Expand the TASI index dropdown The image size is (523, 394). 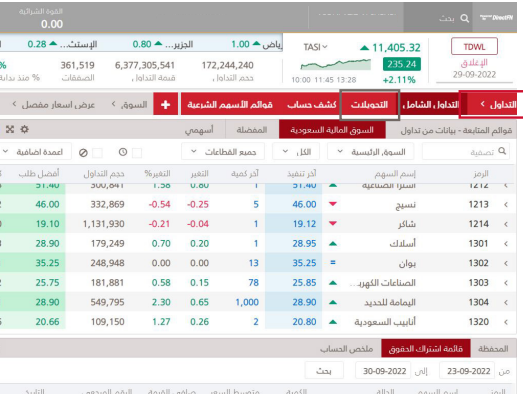315,47
